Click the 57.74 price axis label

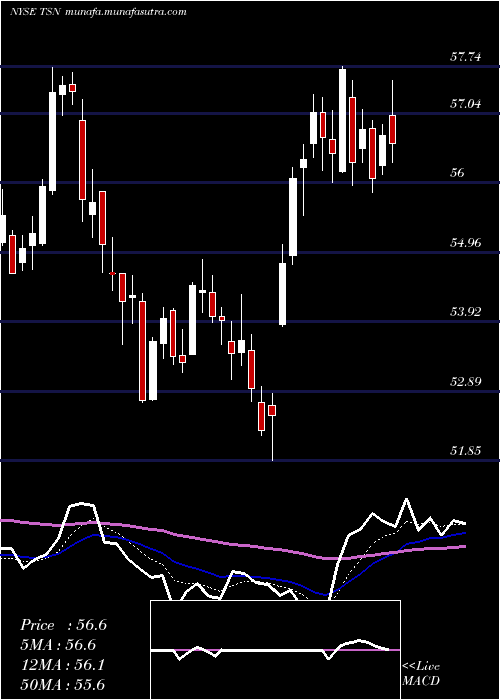(466, 57)
